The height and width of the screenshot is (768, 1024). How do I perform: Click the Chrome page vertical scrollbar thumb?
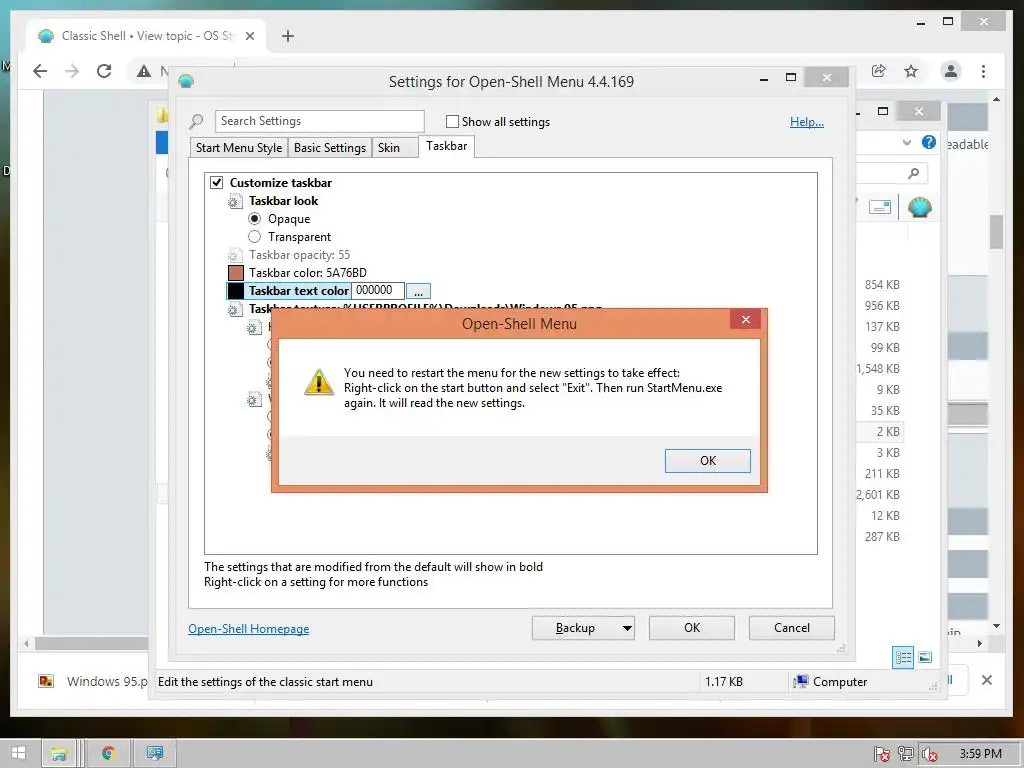click(996, 232)
